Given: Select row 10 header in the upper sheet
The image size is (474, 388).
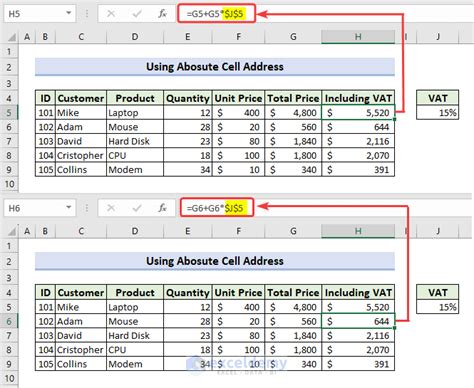Looking at the screenshot, I should pos(9,184).
